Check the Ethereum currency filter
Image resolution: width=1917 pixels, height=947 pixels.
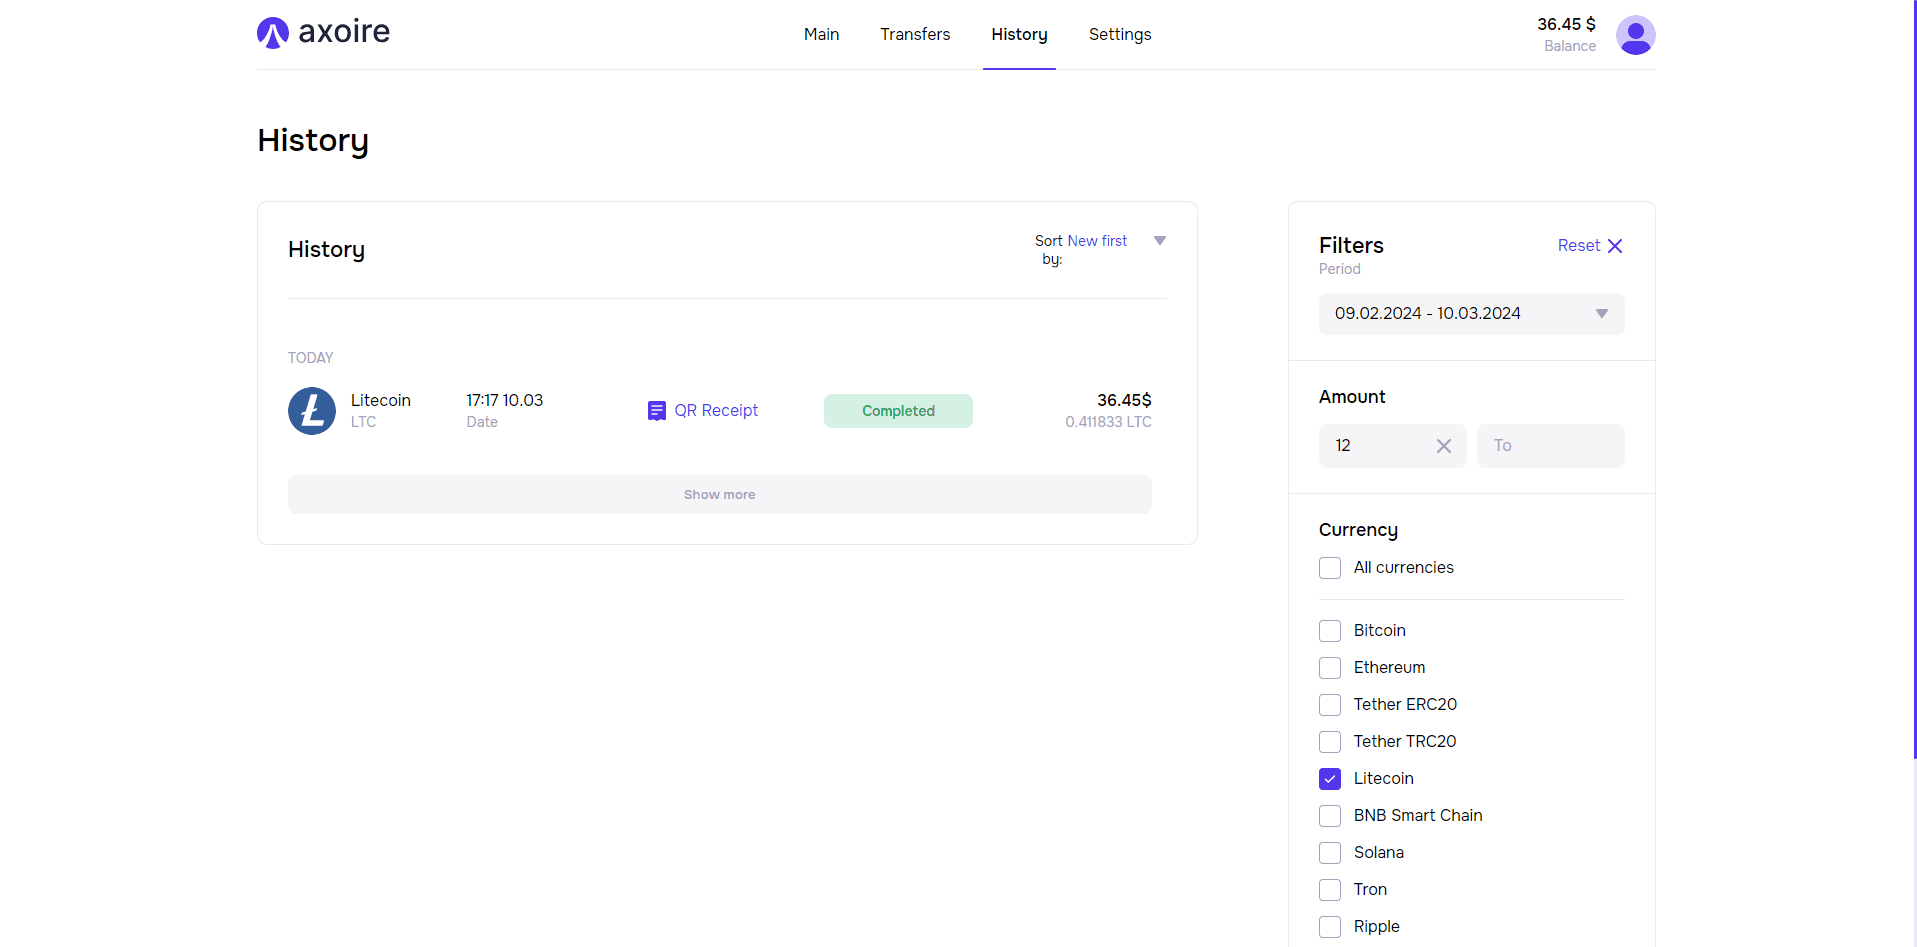coord(1330,668)
